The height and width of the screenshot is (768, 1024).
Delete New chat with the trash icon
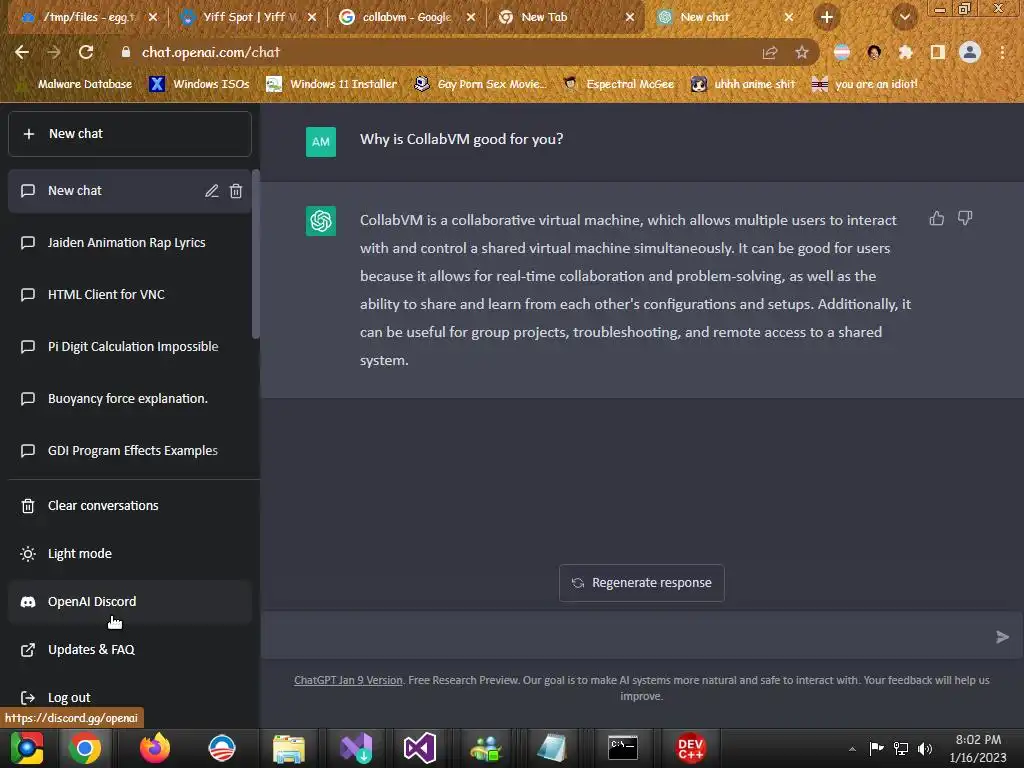tap(236, 191)
